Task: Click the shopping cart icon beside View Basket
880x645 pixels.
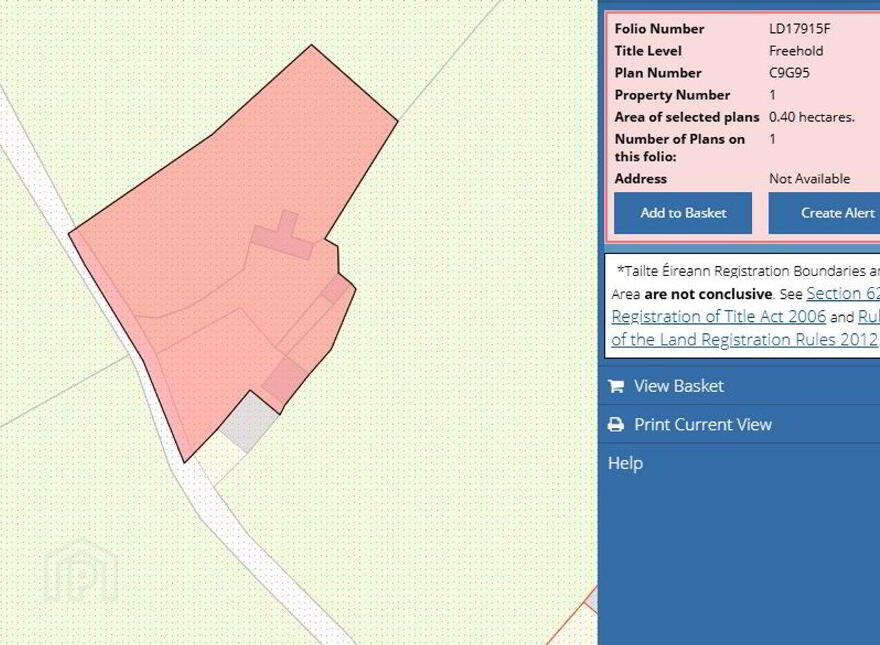Action: point(616,386)
